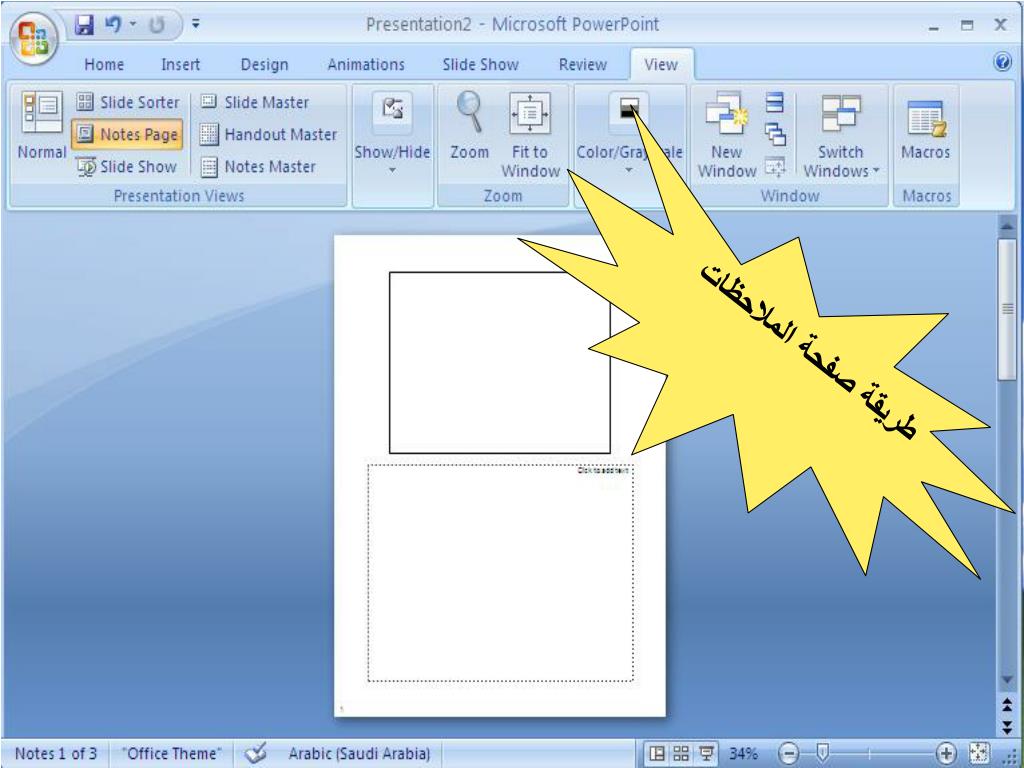Viewport: 1024px width, 768px height.
Task: Click "Office Theme" status bar entry
Action: tap(172, 754)
